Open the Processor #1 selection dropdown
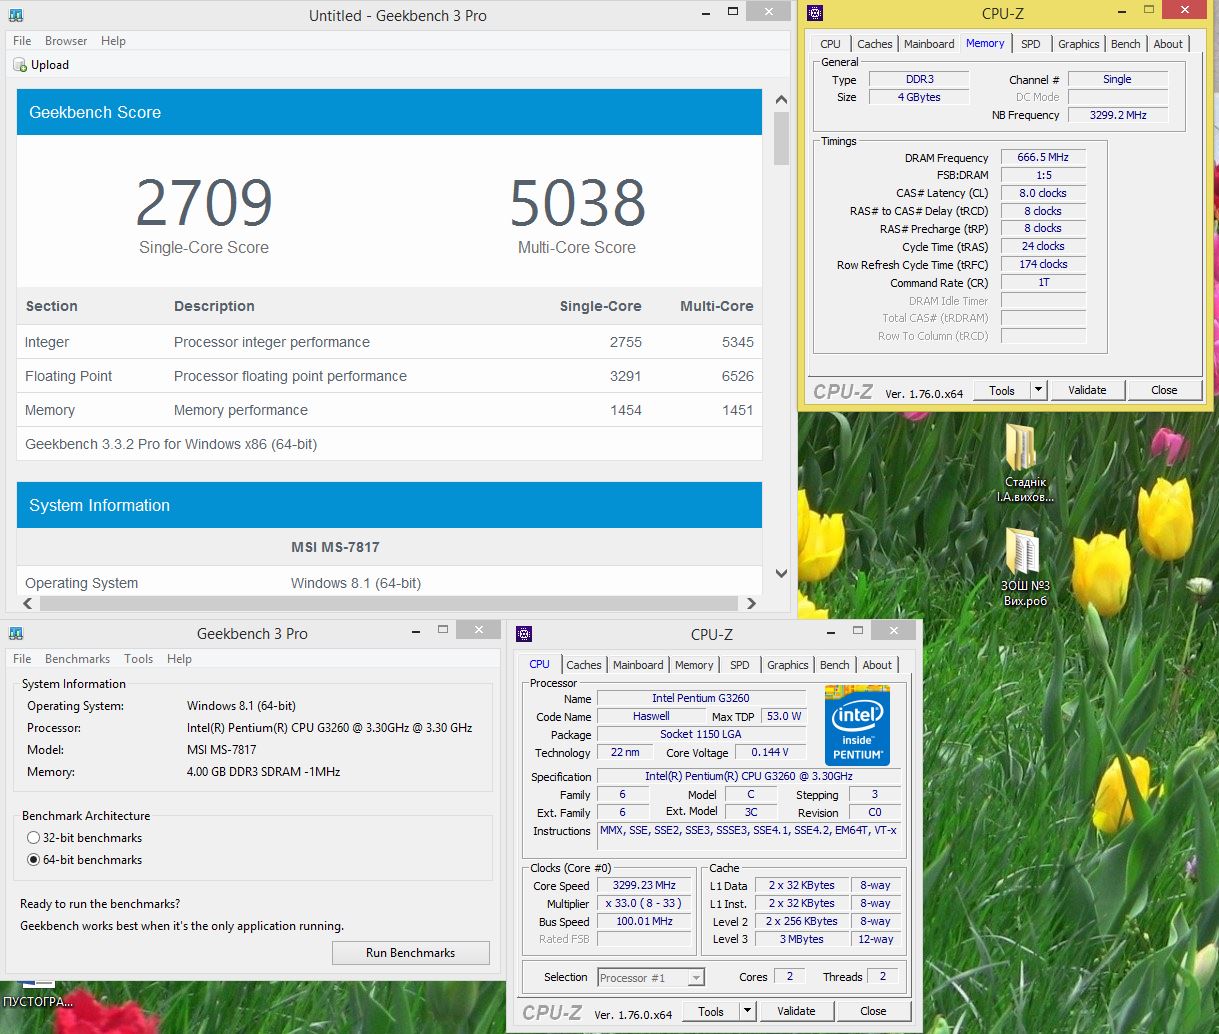Viewport: 1219px width, 1034px height. click(651, 977)
